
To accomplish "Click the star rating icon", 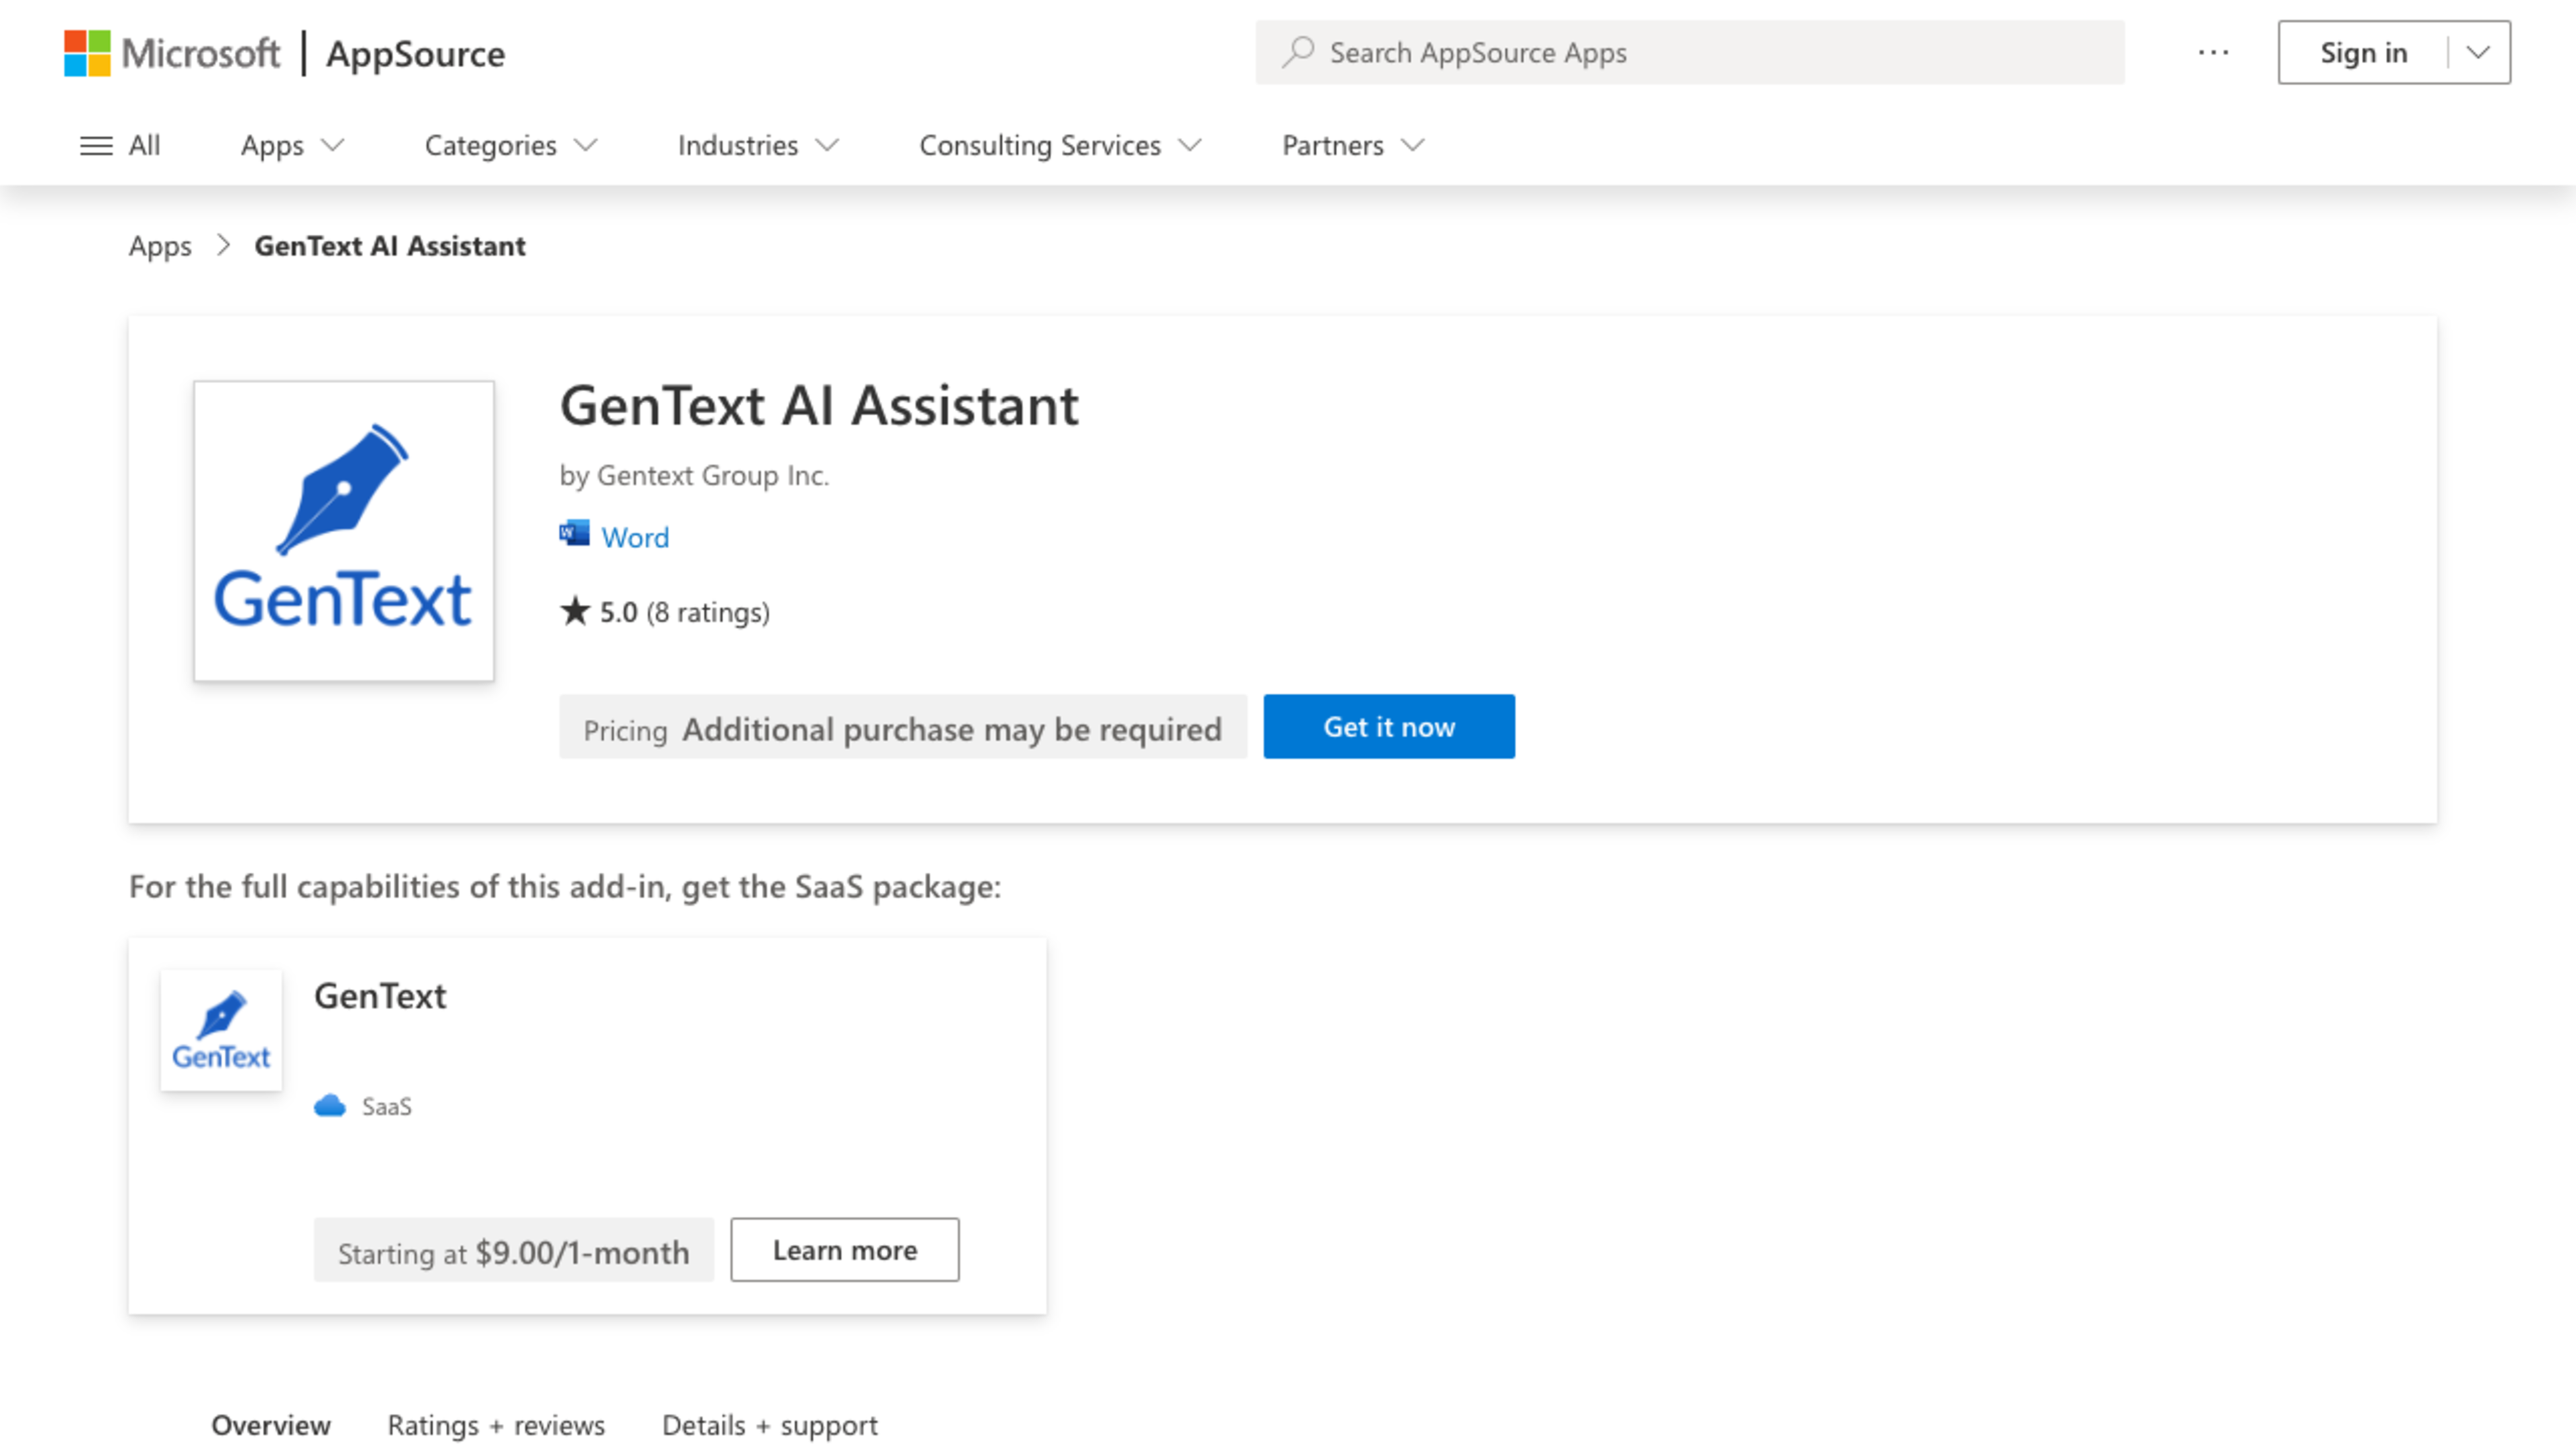I will click(575, 611).
